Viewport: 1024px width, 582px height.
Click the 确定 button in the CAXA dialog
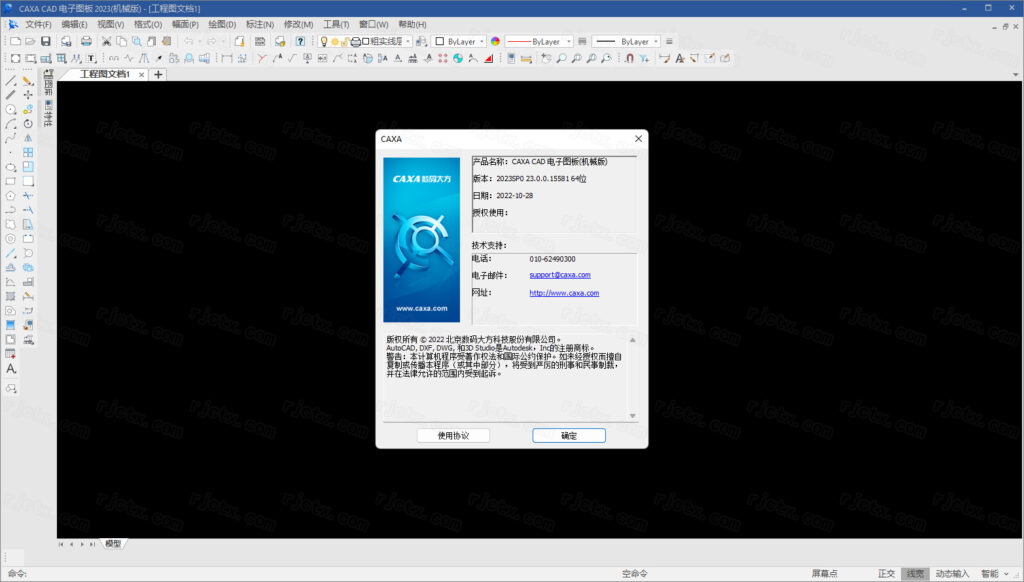pos(568,435)
